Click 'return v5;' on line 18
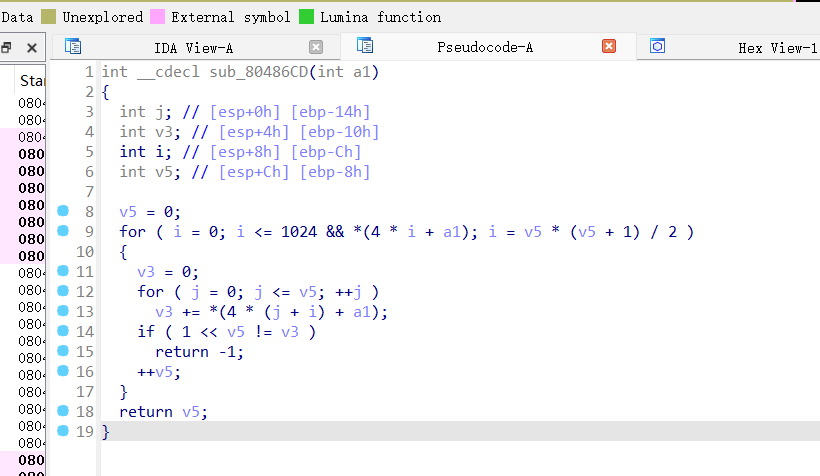 click(x=163, y=412)
